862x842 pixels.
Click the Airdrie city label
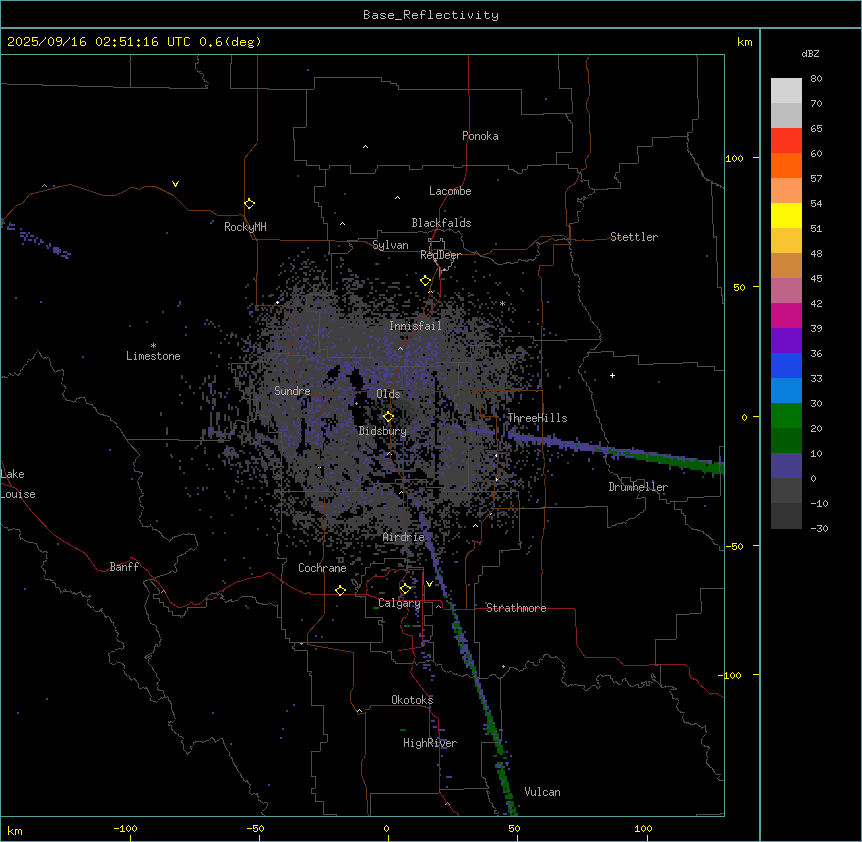[x=404, y=537]
